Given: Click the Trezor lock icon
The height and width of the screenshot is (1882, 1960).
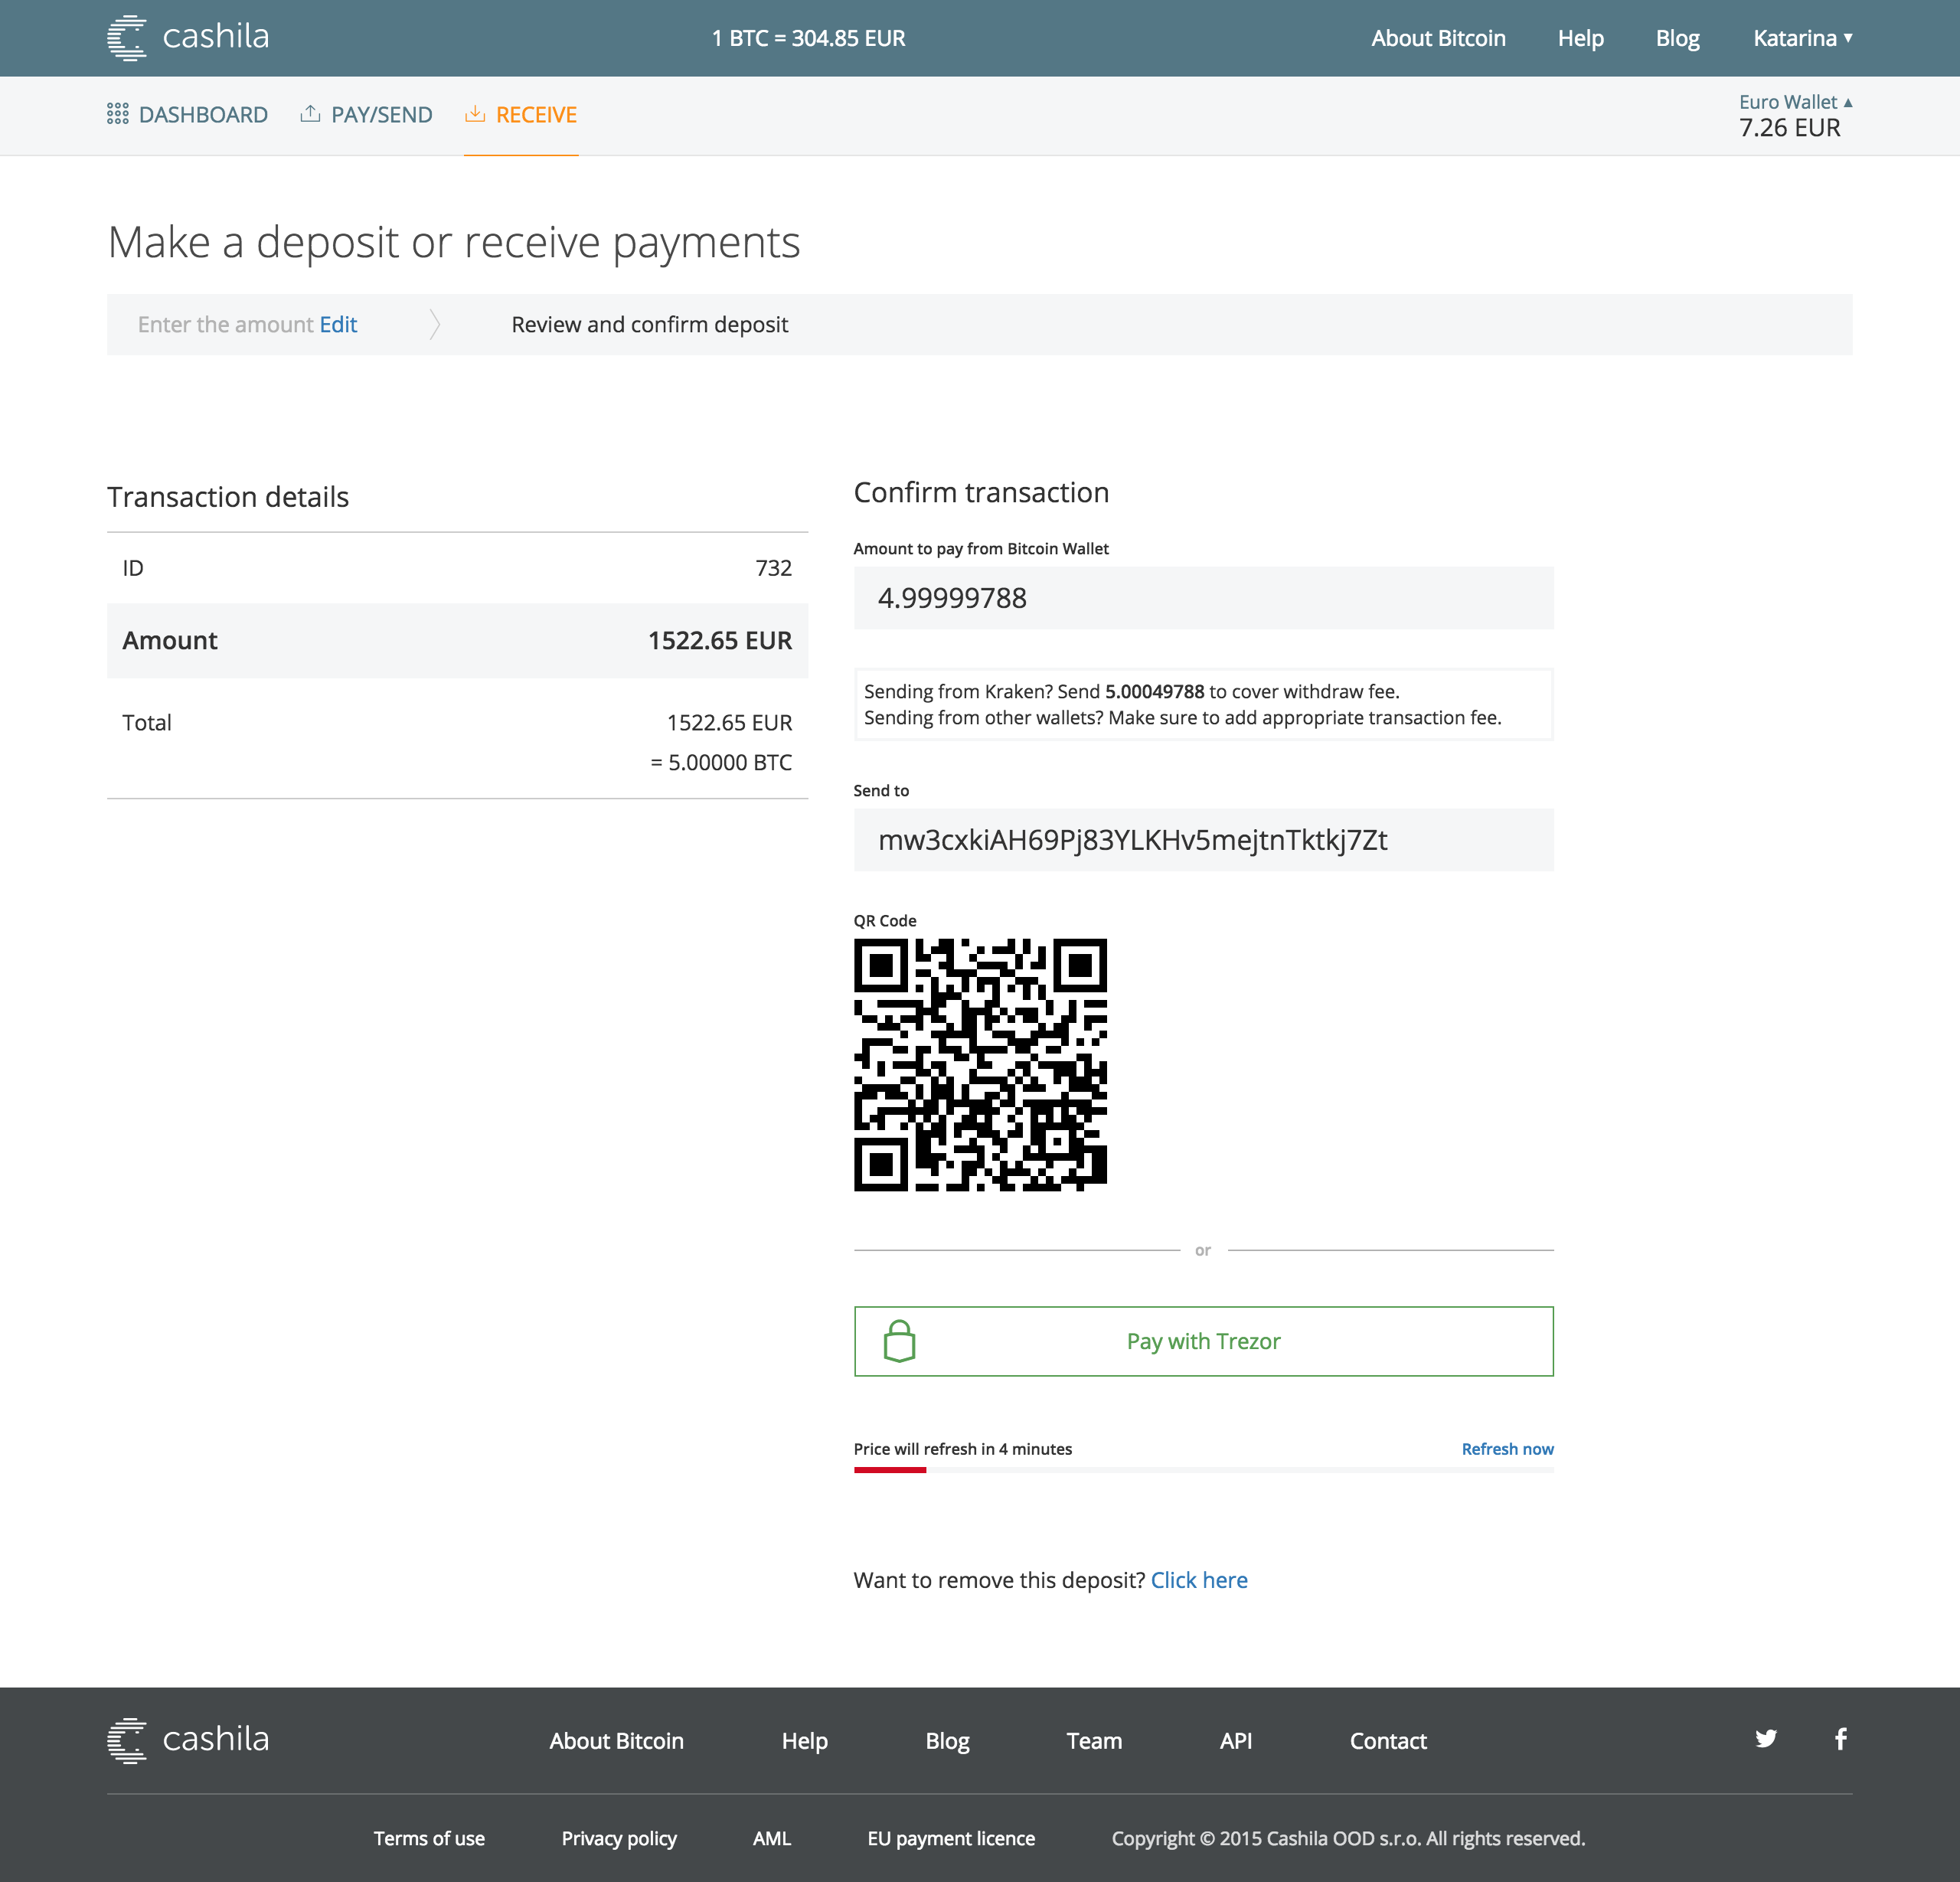Looking at the screenshot, I should (899, 1341).
